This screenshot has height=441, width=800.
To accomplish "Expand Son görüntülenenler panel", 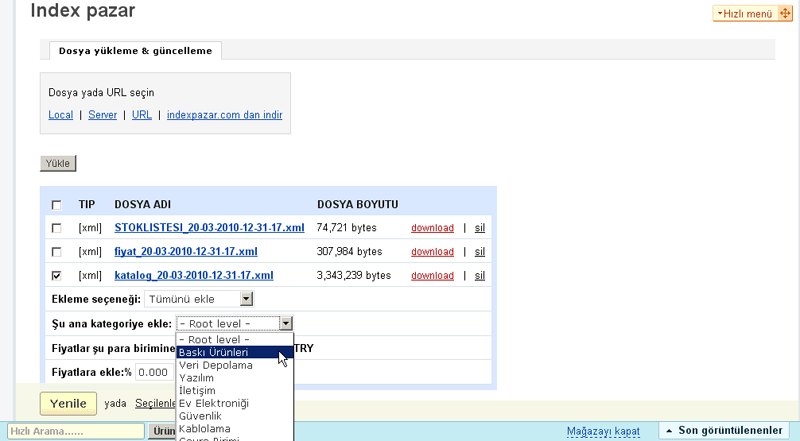I will point(725,431).
